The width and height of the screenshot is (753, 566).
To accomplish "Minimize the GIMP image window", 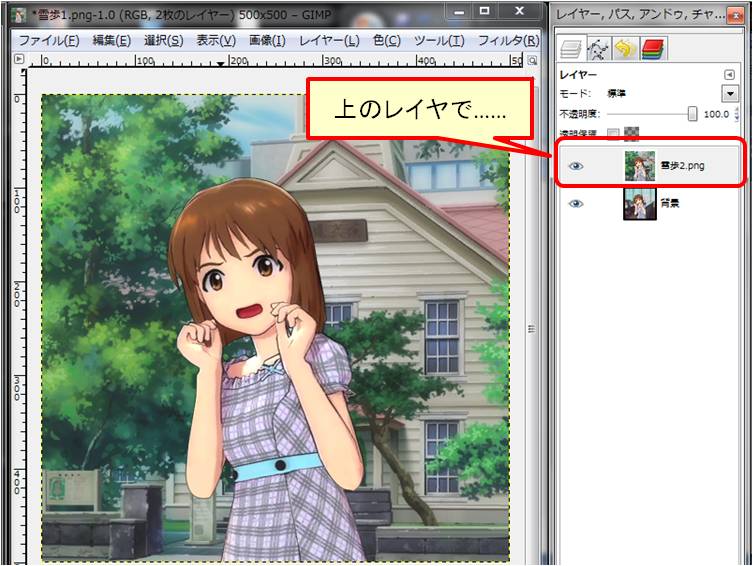I will pyautogui.click(x=460, y=11).
